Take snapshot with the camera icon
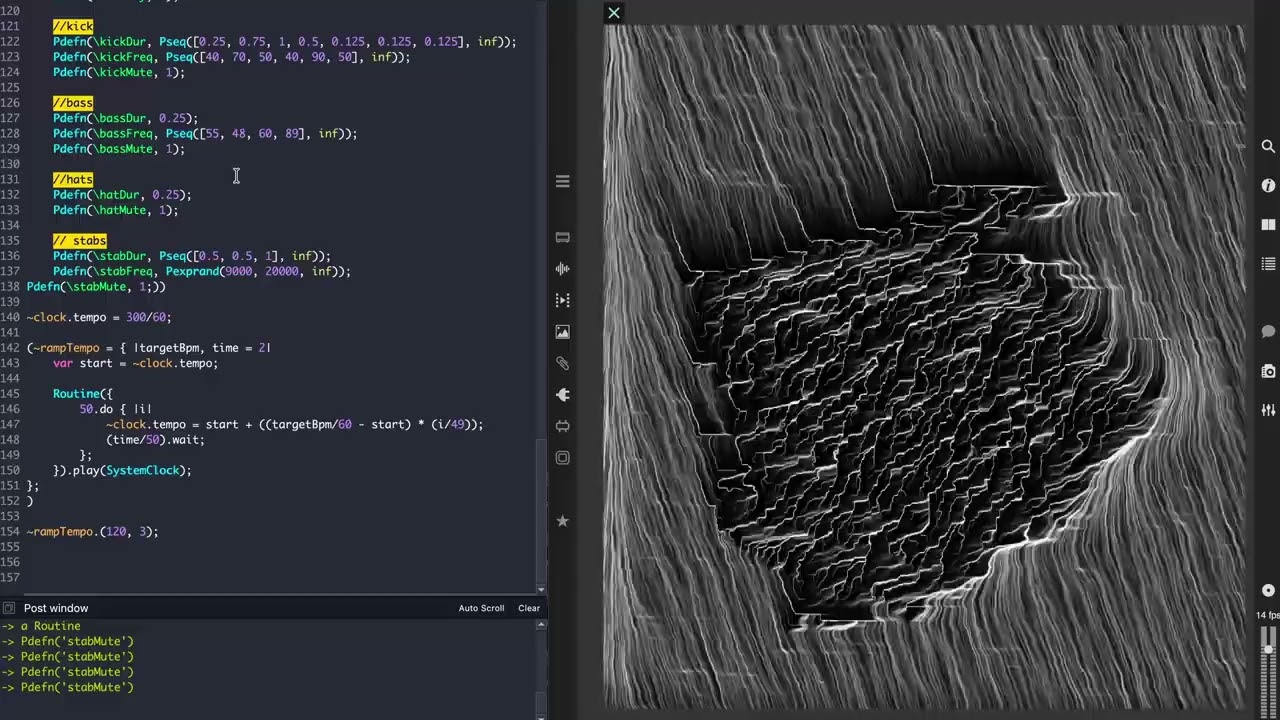Screen dimensions: 1280x720 pyautogui.click(x=1268, y=371)
